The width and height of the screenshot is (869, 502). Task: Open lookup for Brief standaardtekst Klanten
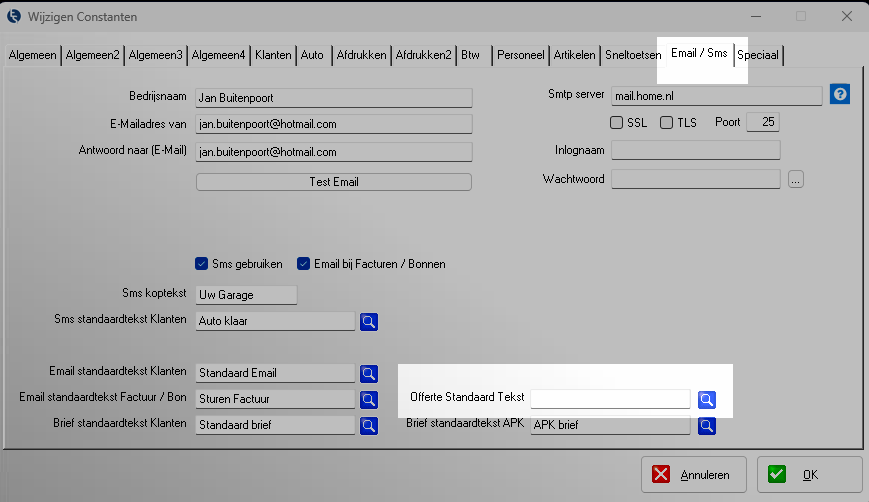click(369, 425)
